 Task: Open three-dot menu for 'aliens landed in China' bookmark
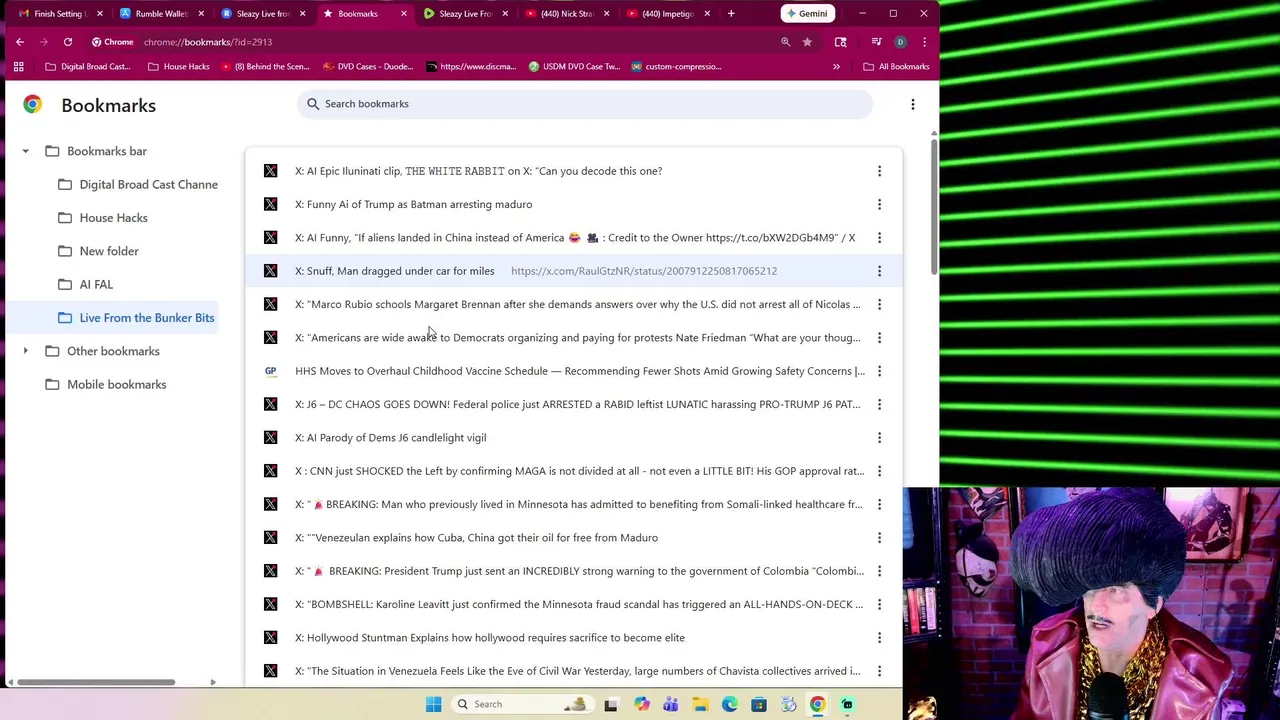click(x=879, y=238)
